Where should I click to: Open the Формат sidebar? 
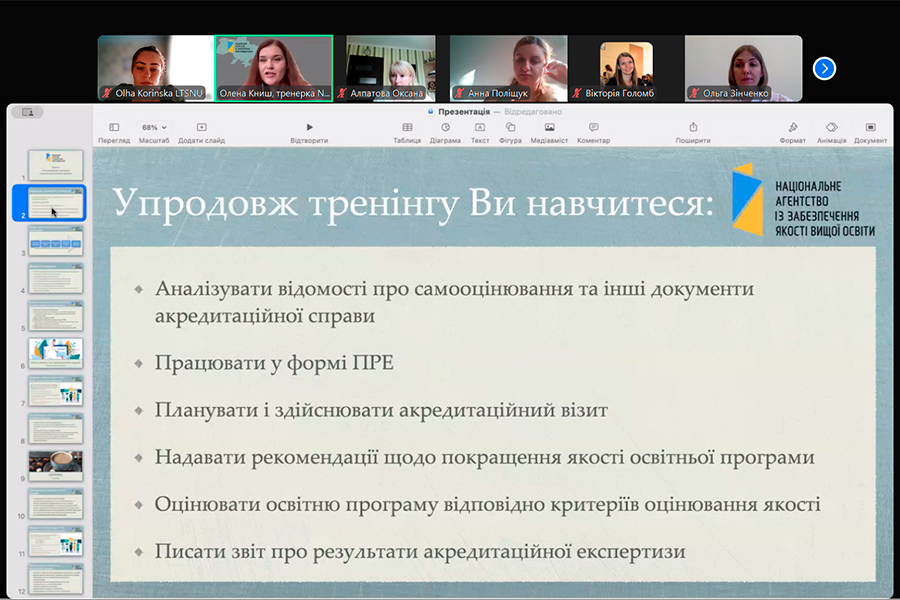click(793, 133)
